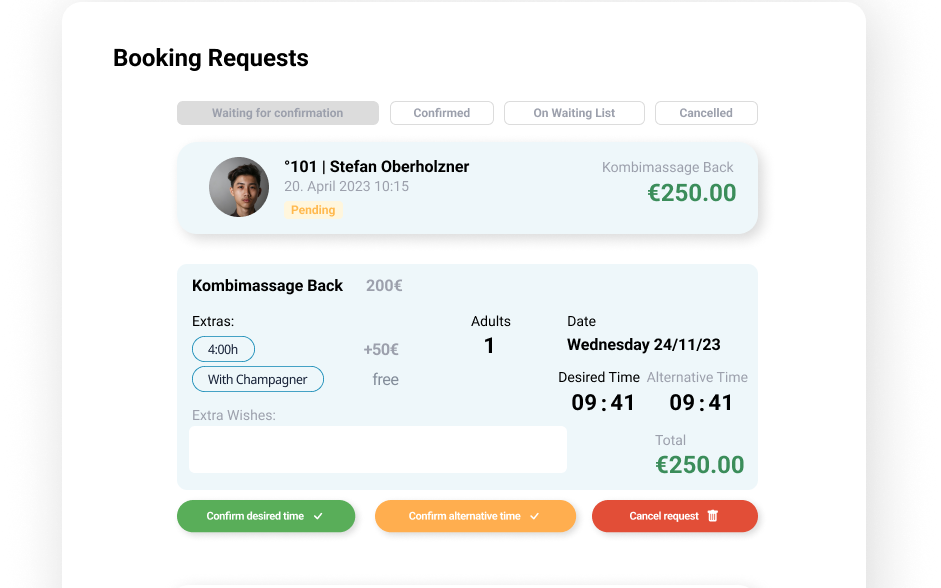The height and width of the screenshot is (588, 941).
Task: Open Stefan Oberholzner's profile photo
Action: click(239, 187)
